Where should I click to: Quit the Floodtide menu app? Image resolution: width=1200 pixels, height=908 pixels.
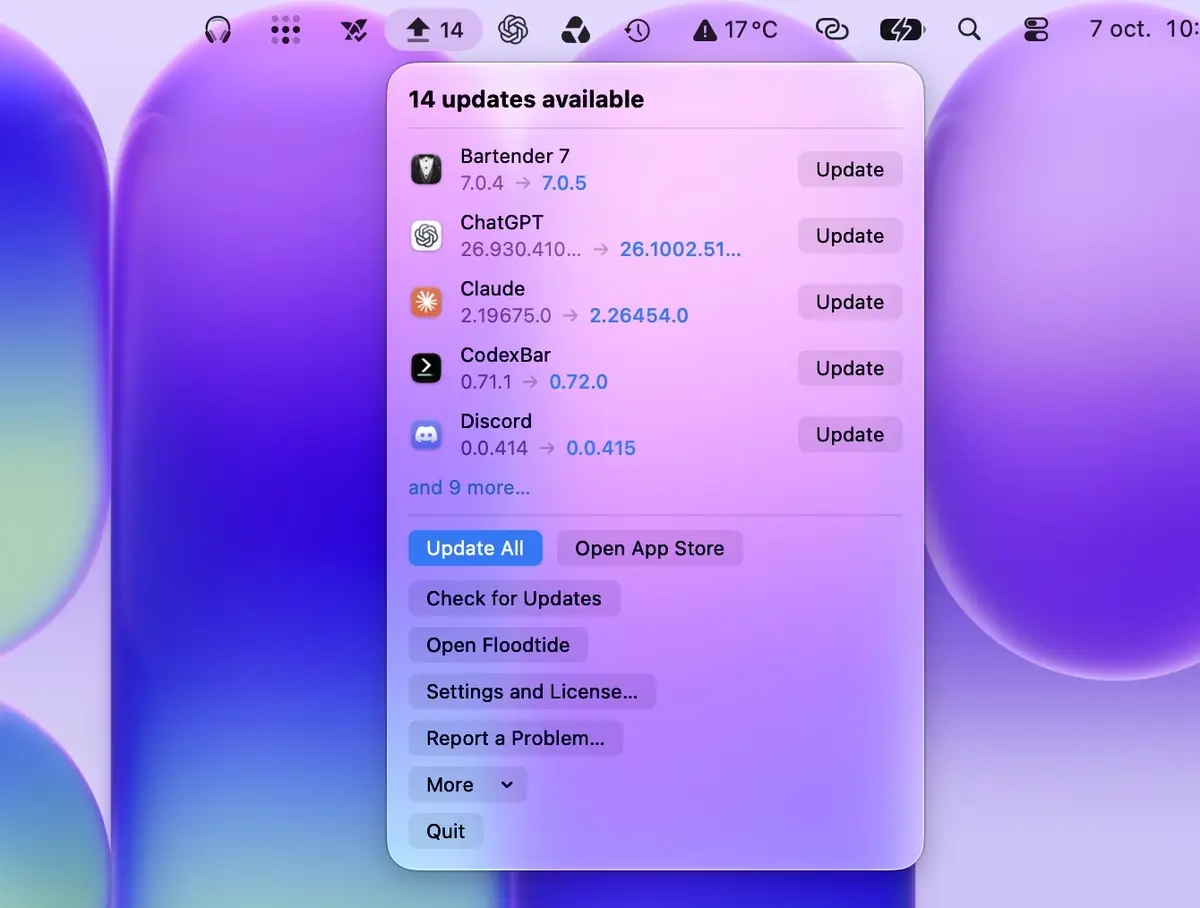[446, 831]
